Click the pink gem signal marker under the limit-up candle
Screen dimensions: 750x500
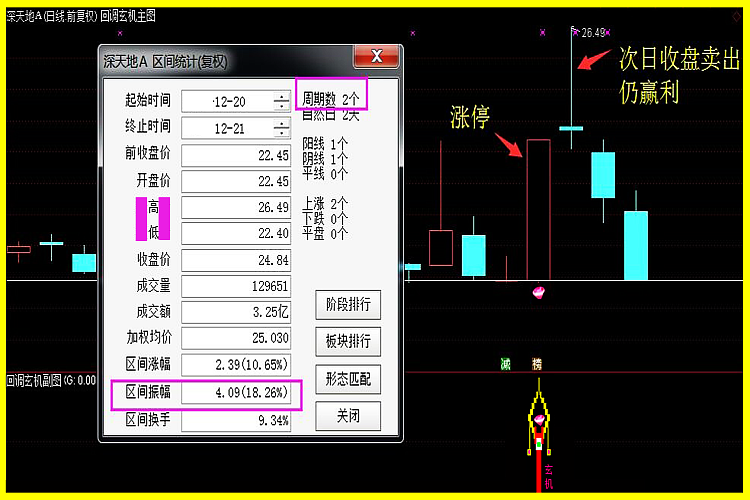[538, 292]
